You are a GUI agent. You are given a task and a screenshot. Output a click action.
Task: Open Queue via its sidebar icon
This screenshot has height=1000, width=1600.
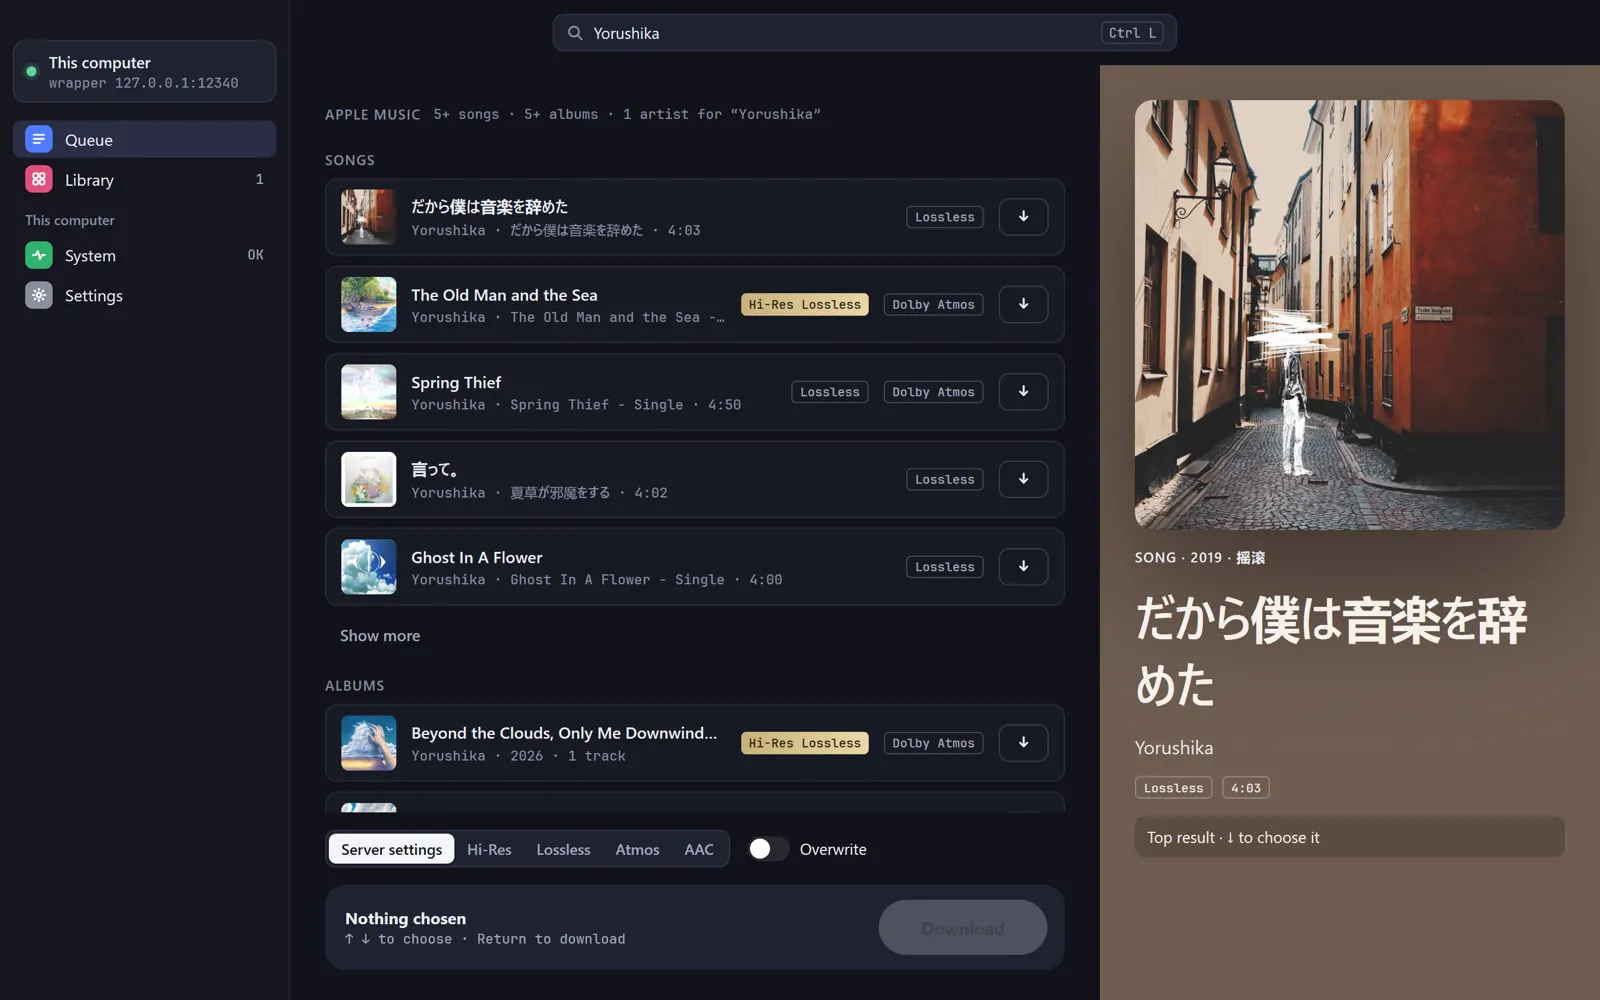pyautogui.click(x=39, y=139)
